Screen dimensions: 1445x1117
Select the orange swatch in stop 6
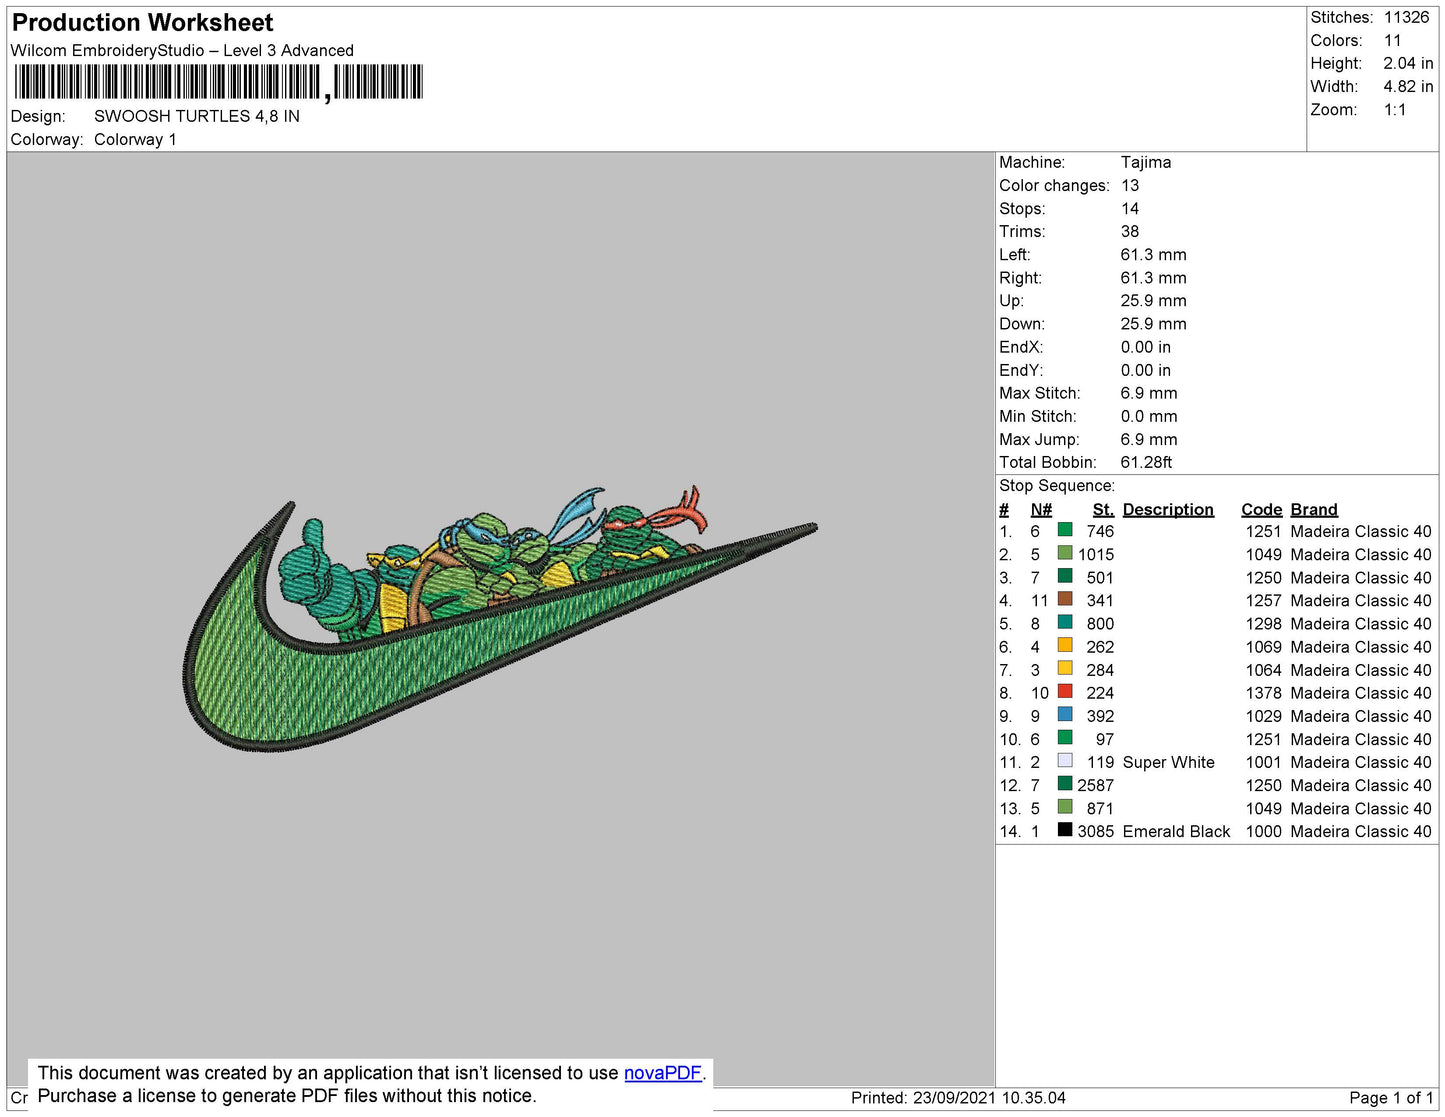point(1065,646)
